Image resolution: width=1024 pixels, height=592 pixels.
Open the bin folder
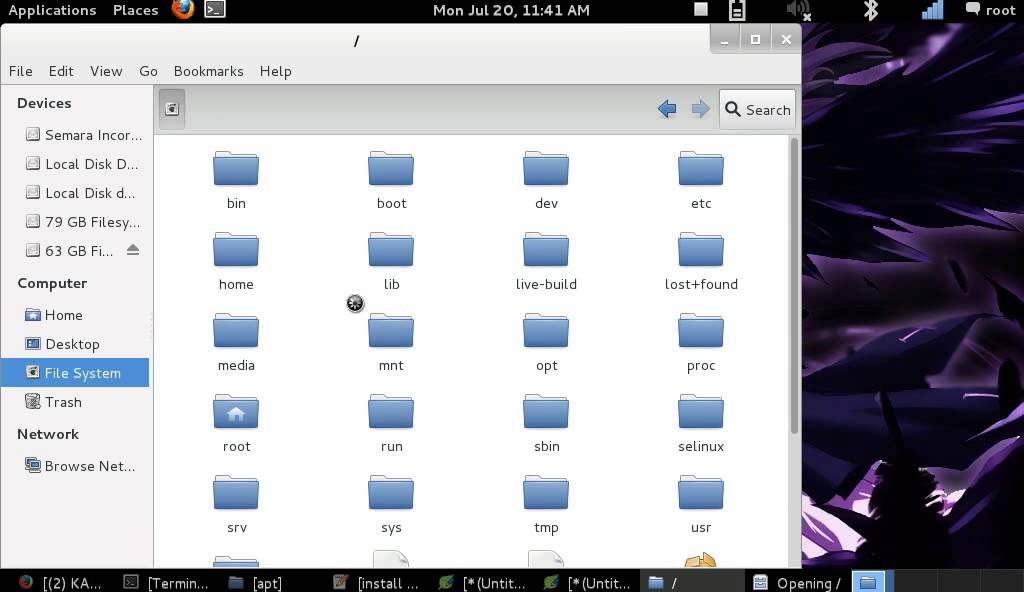pos(236,169)
